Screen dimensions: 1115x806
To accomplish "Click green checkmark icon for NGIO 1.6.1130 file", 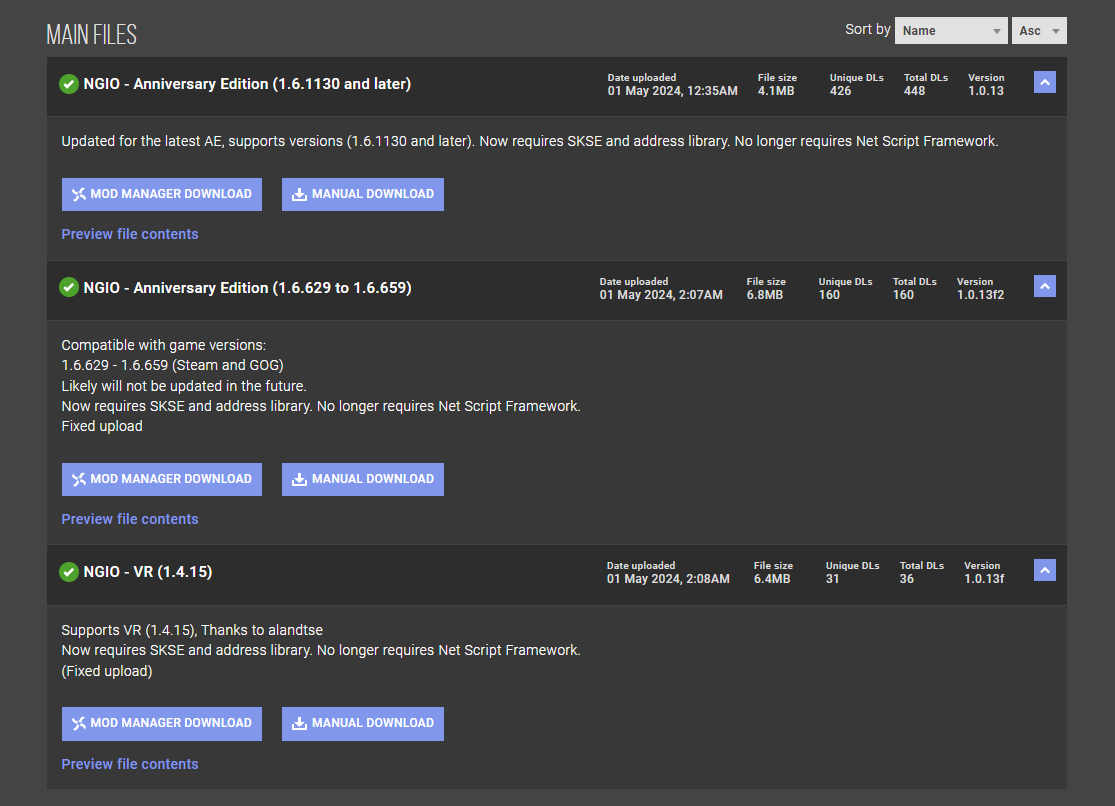I will (69, 84).
